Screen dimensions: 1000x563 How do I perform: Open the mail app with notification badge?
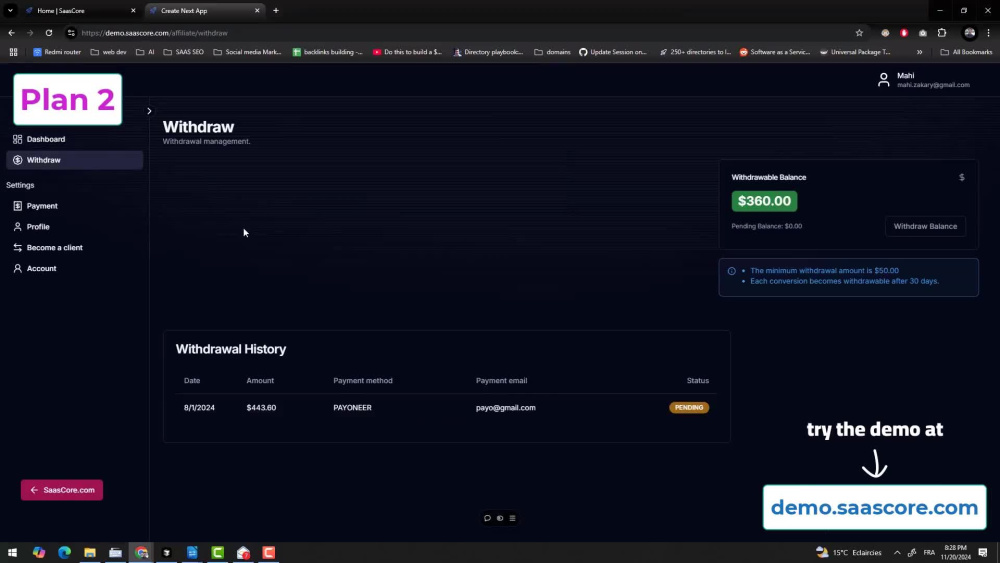243,553
